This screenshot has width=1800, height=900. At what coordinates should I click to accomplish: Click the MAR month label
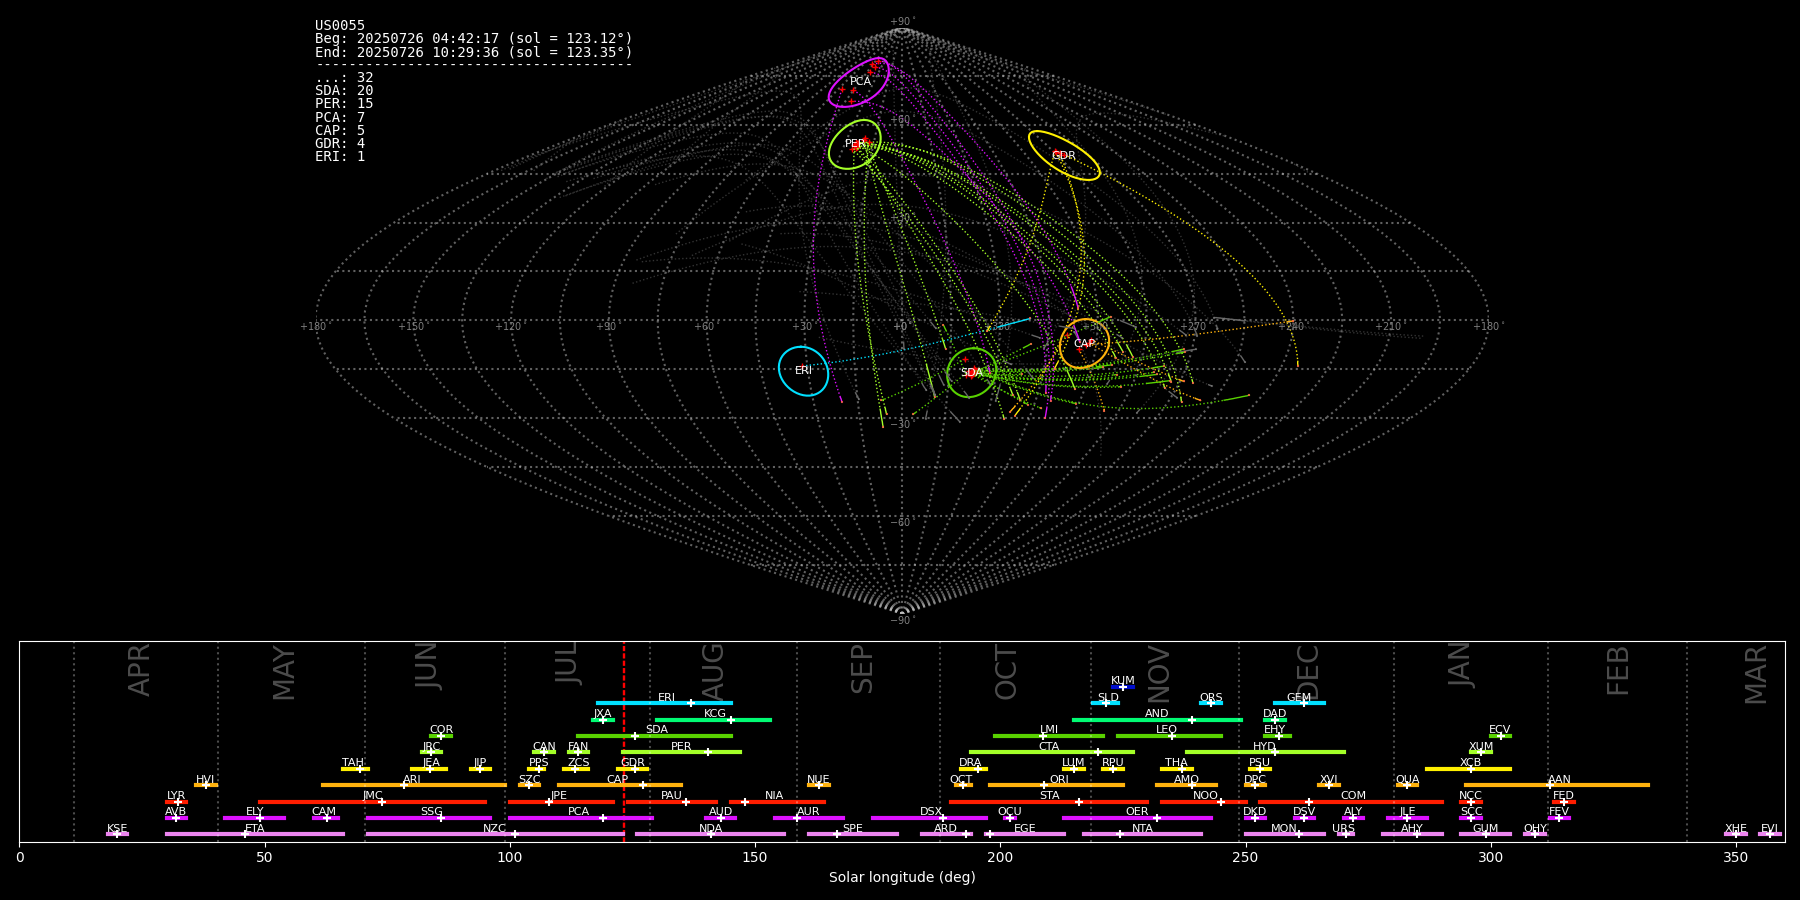(1756, 675)
